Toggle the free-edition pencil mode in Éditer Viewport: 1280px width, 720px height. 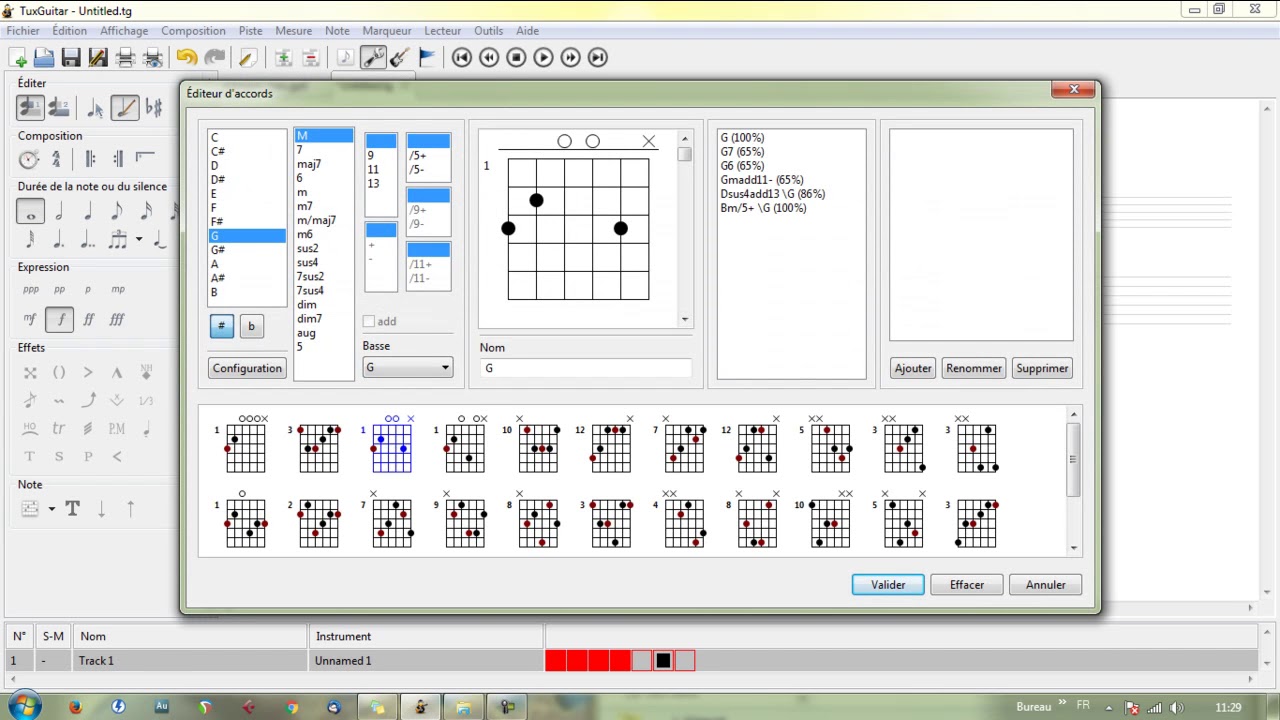tap(125, 107)
